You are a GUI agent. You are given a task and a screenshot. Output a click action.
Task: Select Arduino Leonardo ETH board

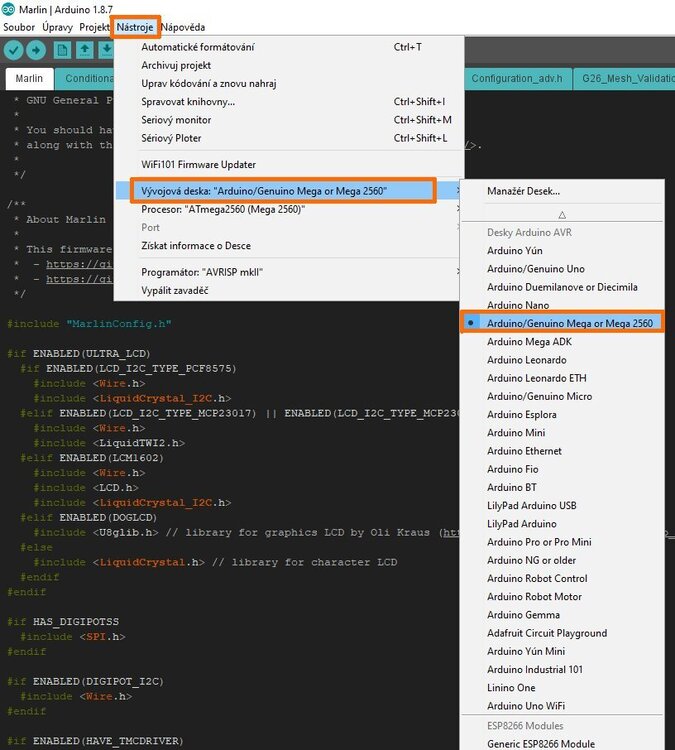click(x=562, y=378)
